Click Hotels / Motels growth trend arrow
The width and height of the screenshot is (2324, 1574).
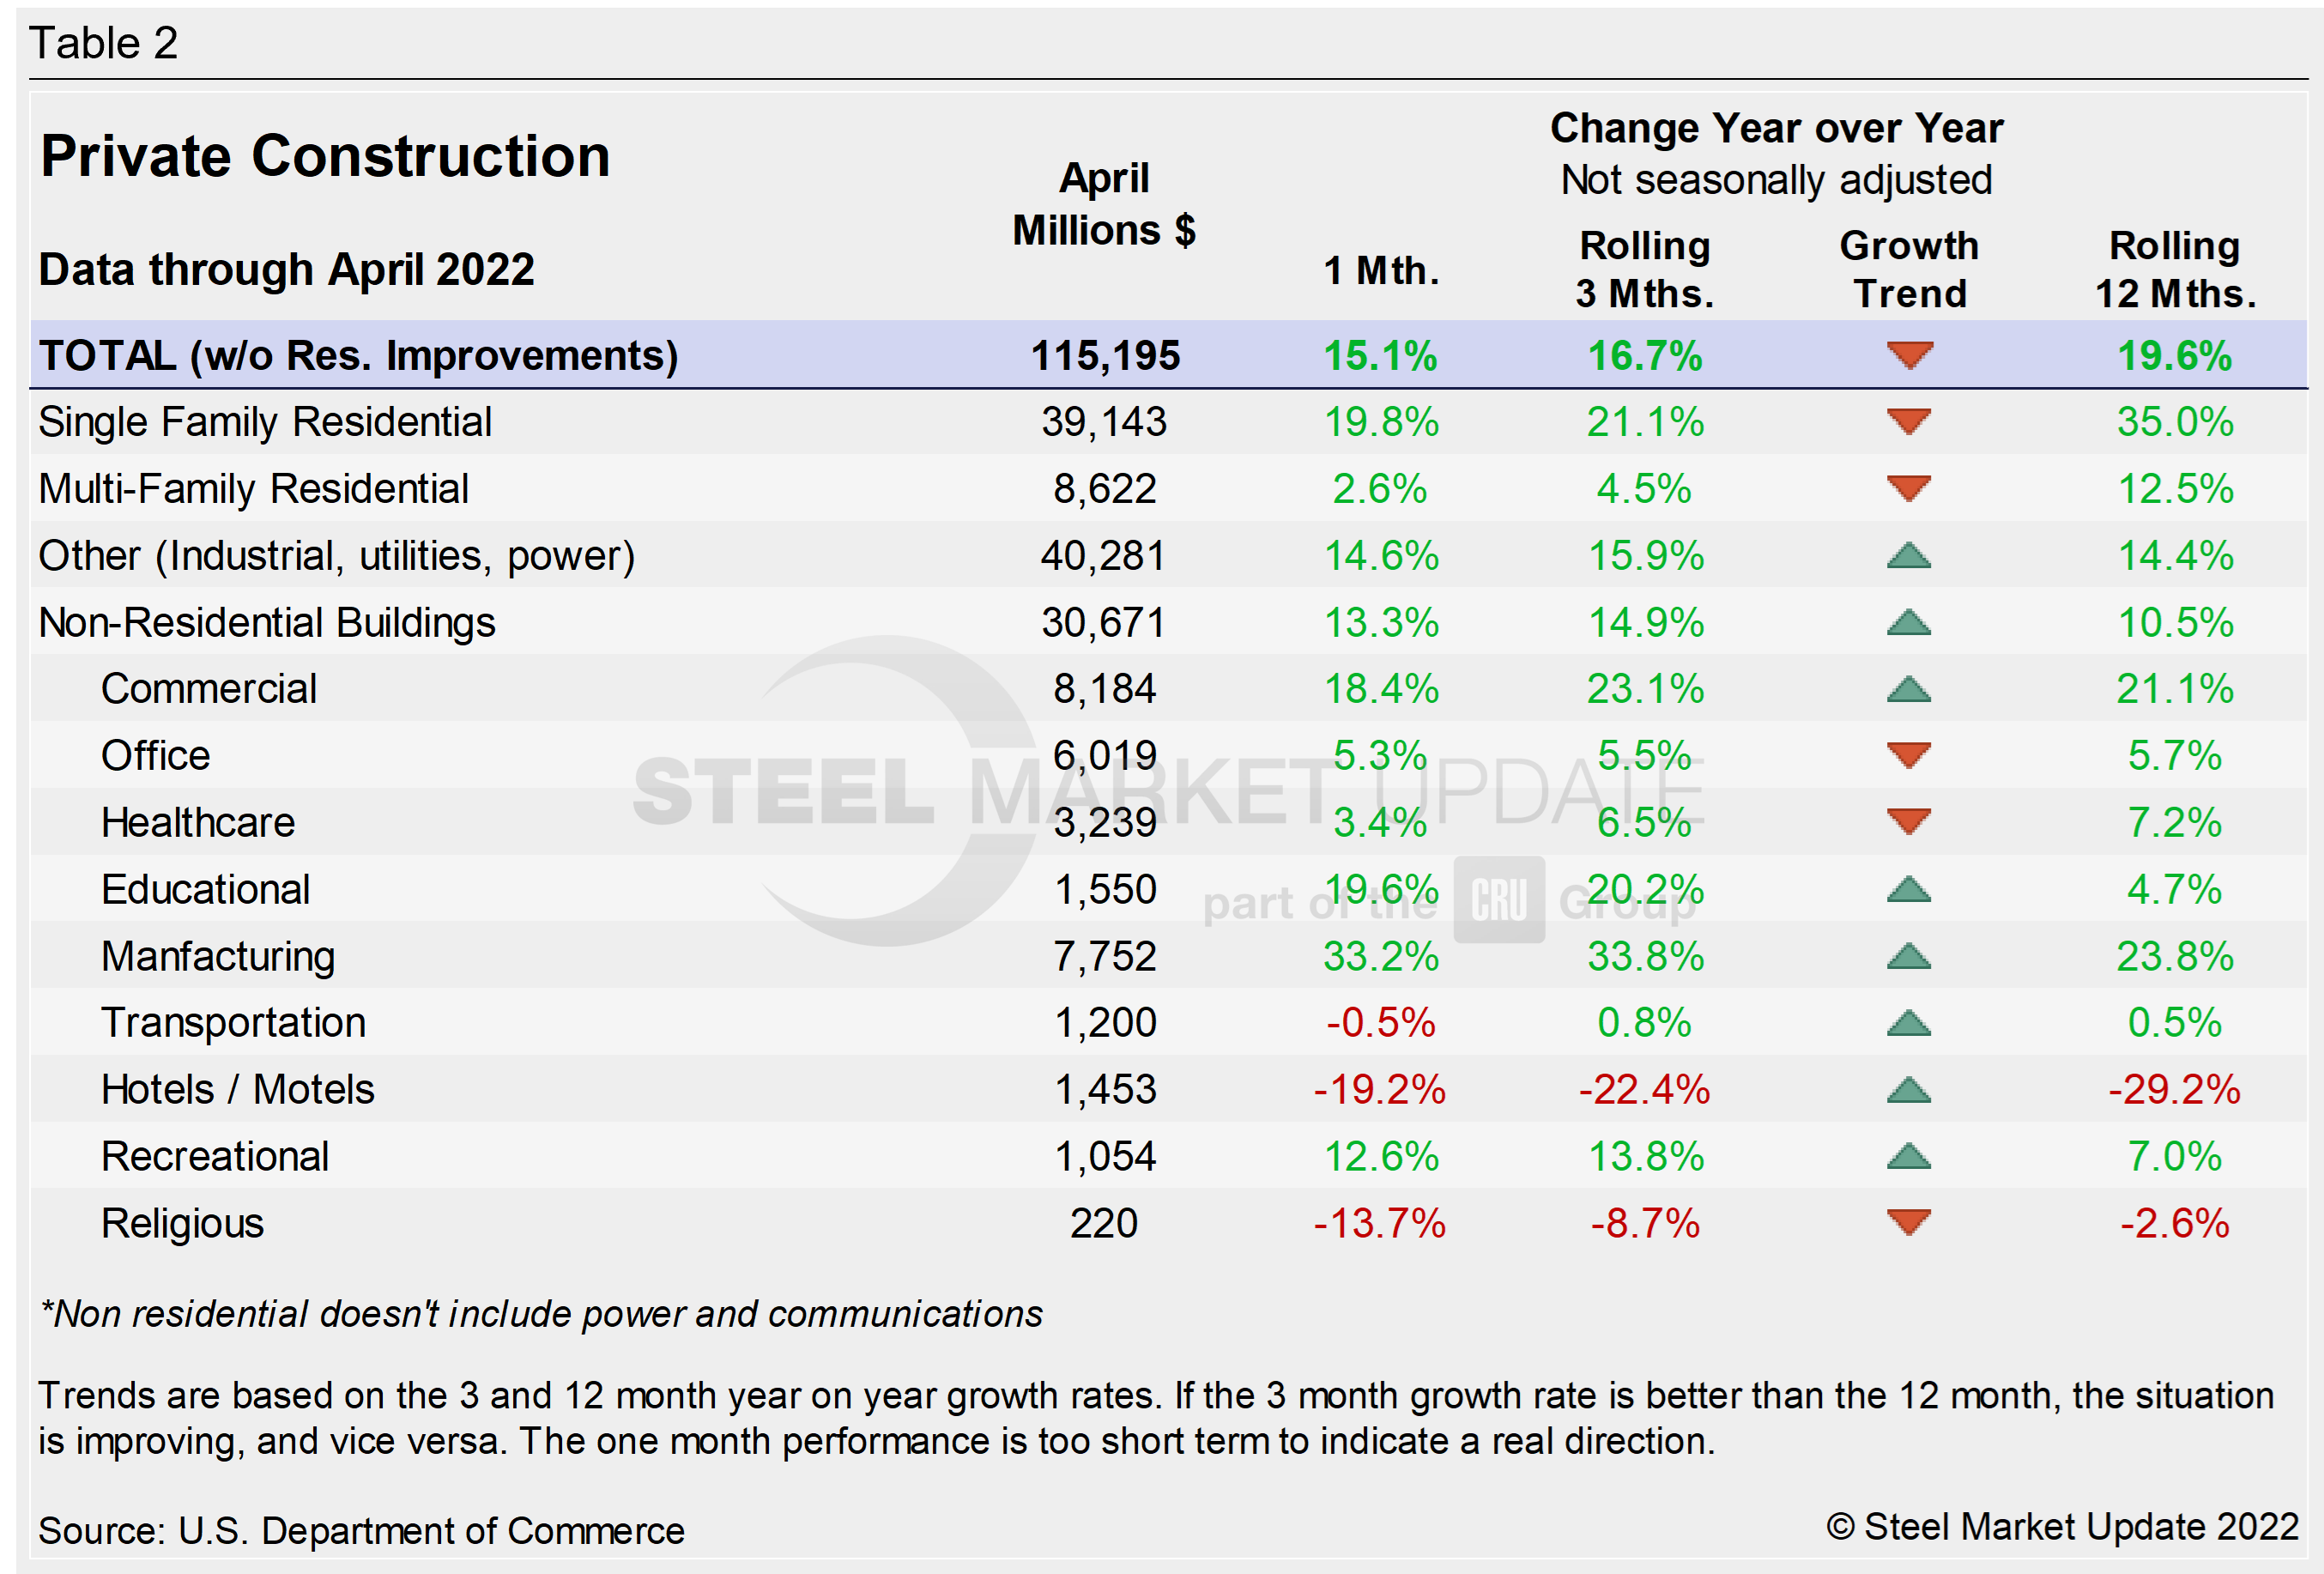pos(1909,1090)
